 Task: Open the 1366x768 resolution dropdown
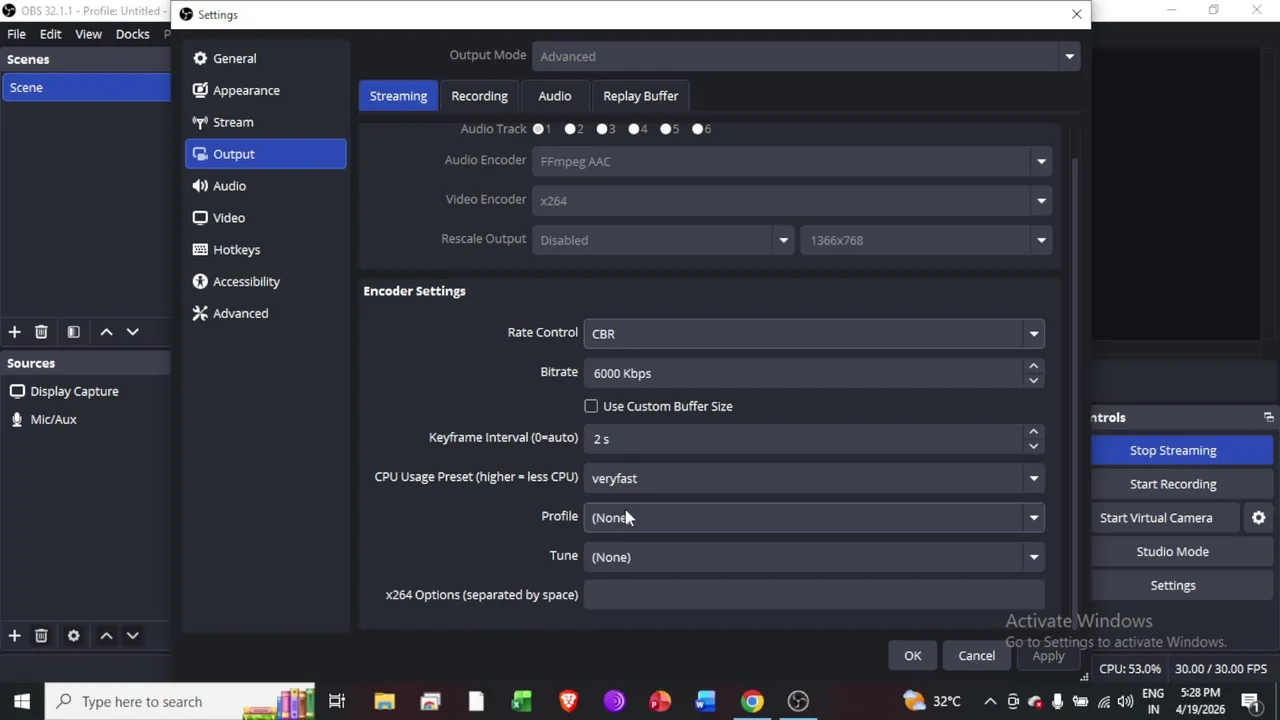click(926, 240)
